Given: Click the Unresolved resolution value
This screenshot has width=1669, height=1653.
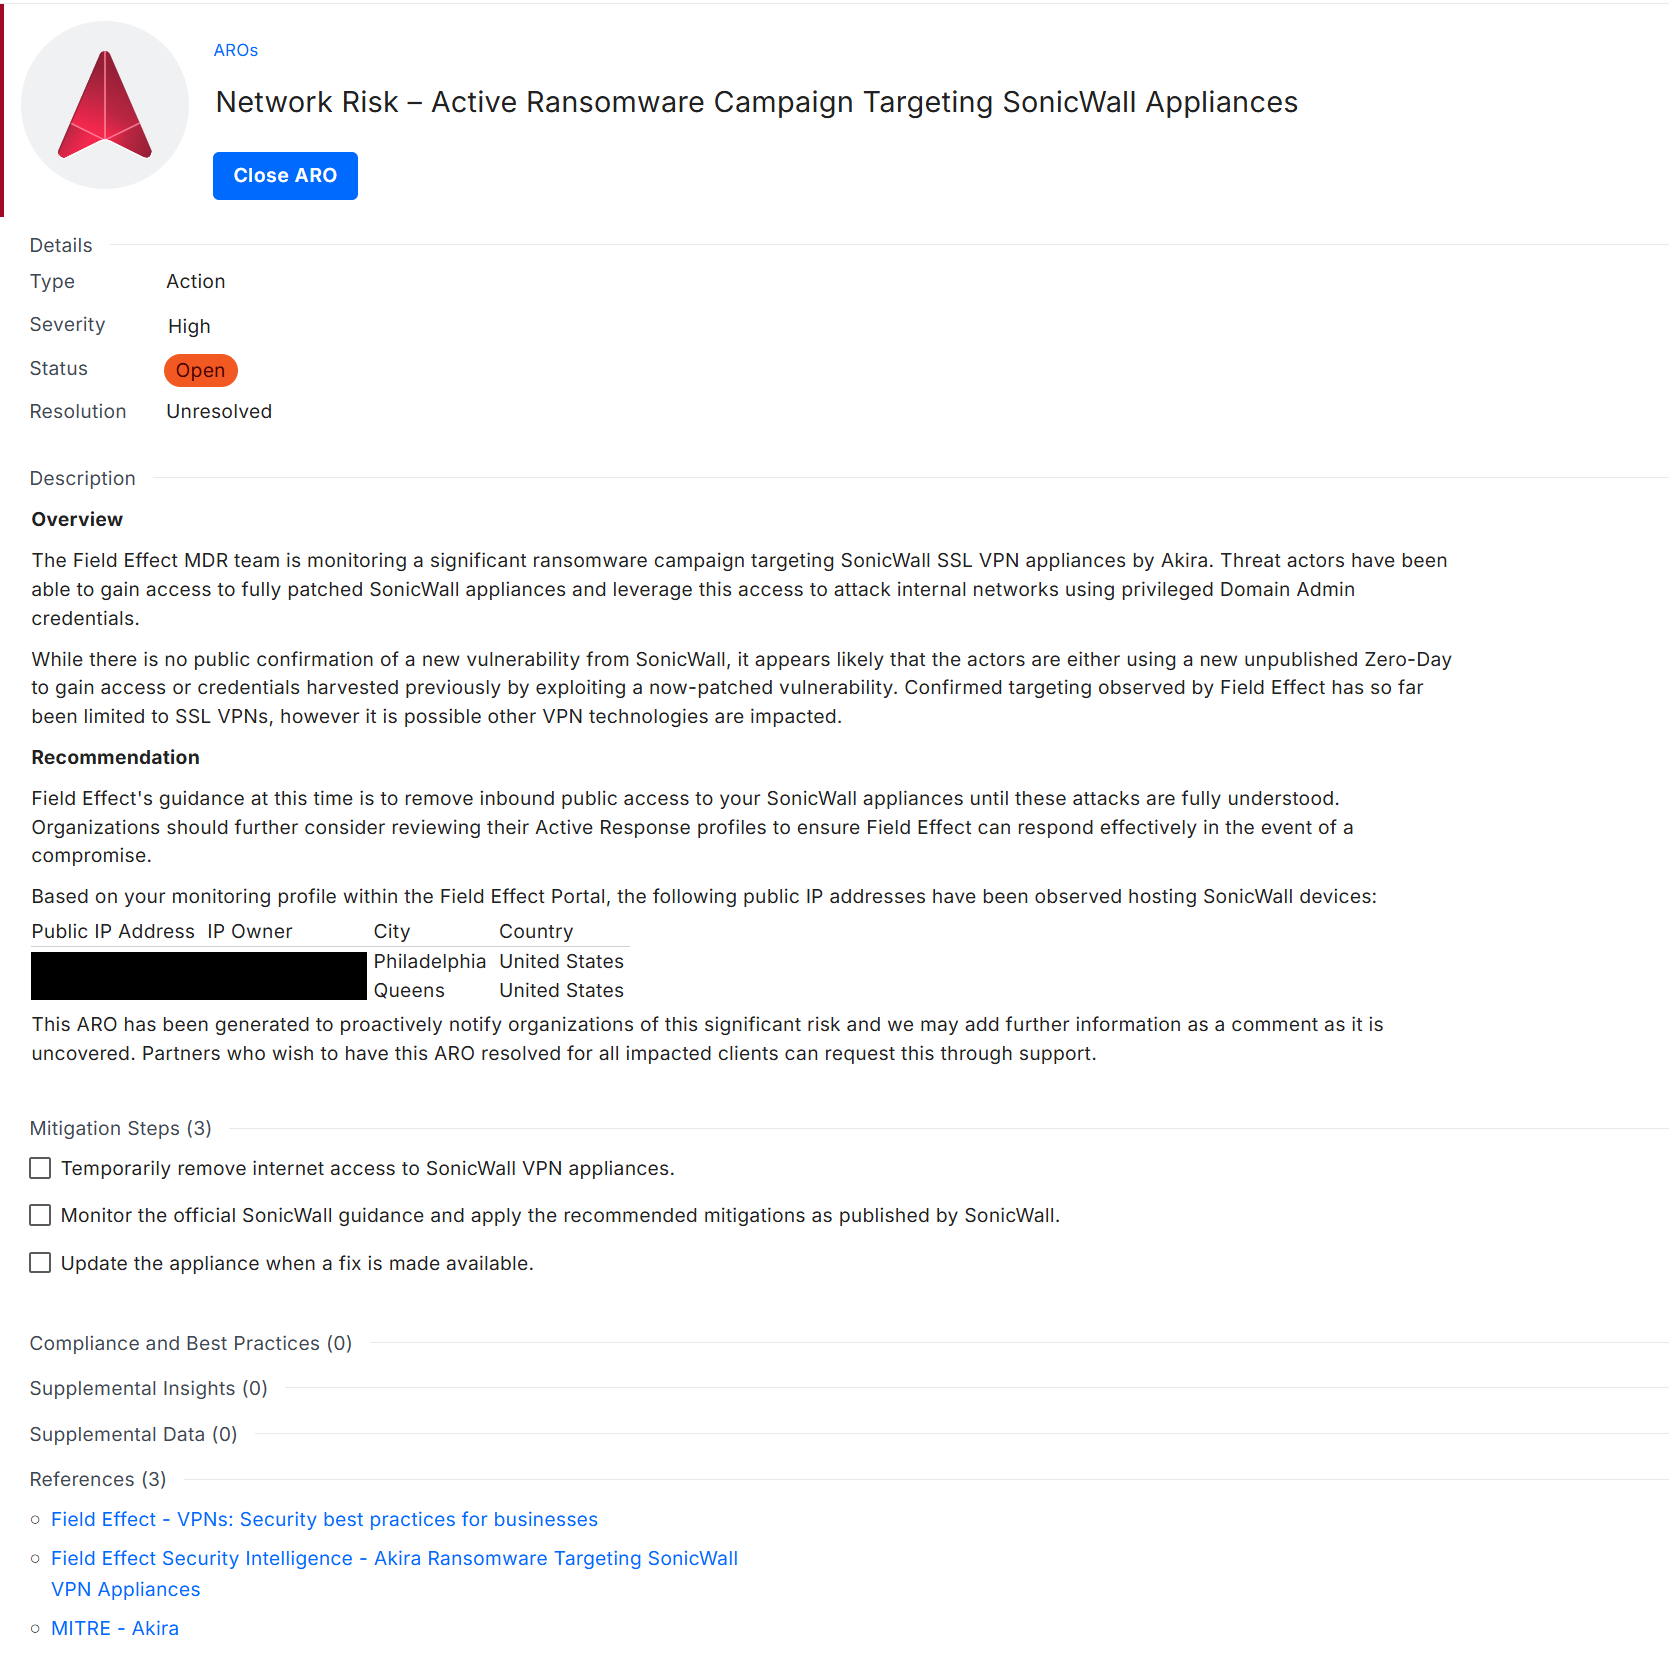Looking at the screenshot, I should coord(219,411).
